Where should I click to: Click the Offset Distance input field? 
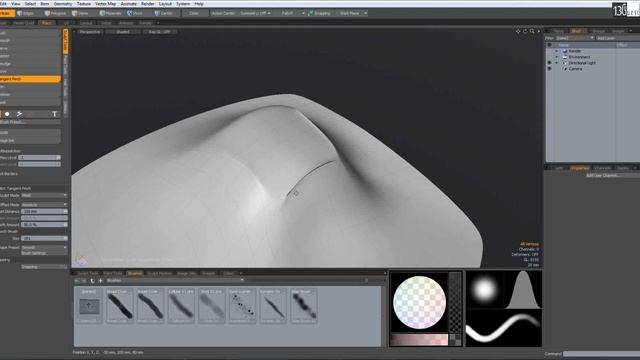(44, 211)
